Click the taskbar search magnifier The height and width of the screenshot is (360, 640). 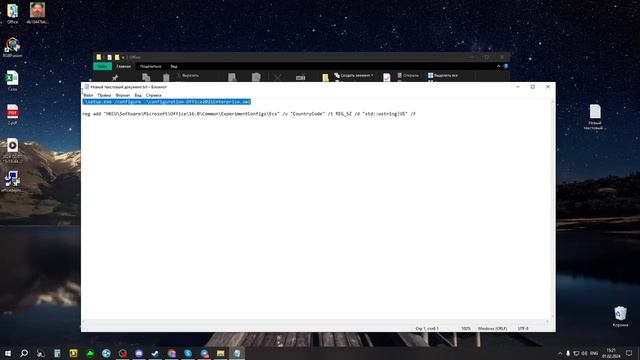(x=24, y=353)
